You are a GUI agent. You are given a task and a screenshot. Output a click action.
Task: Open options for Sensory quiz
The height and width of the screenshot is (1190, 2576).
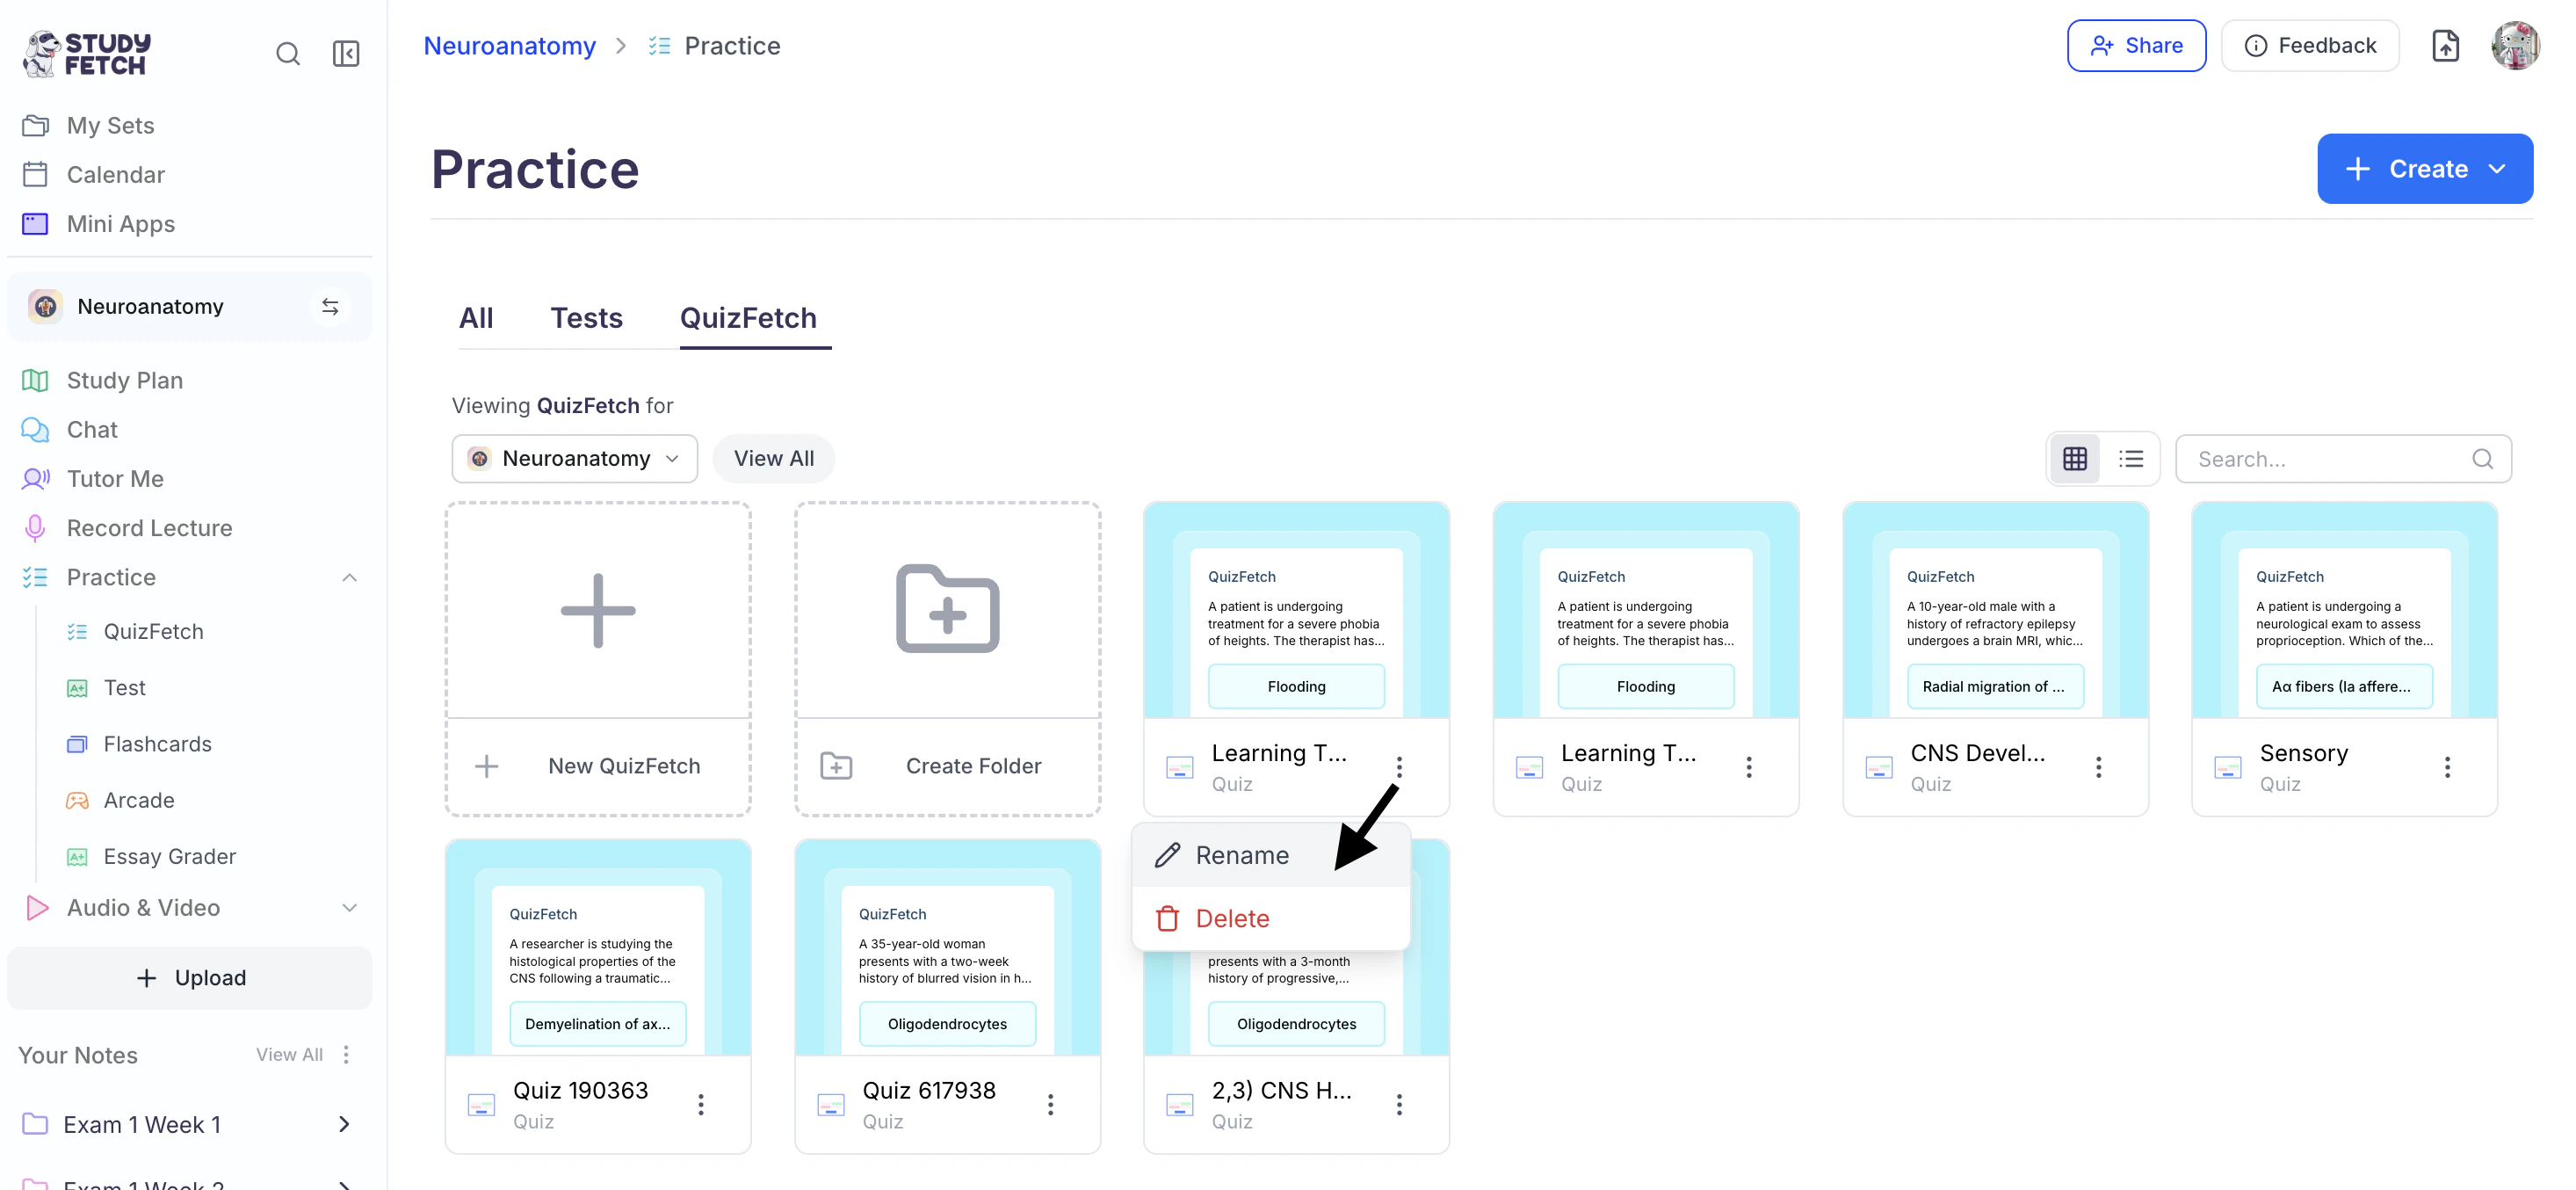click(2447, 766)
